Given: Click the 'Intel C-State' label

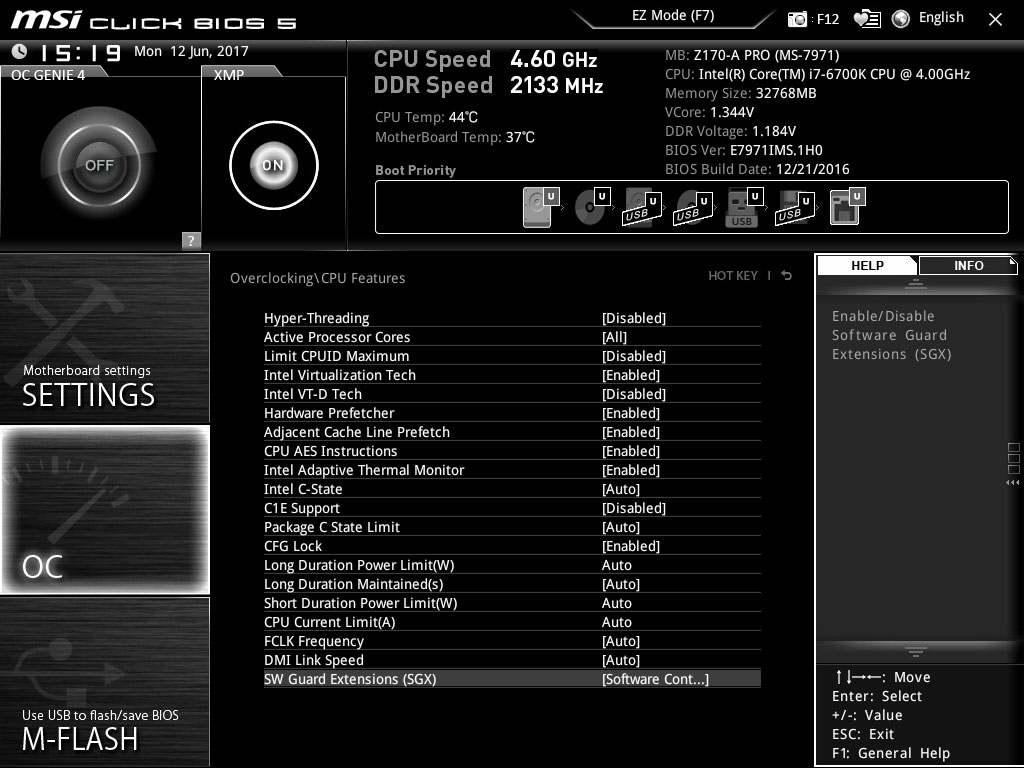Looking at the screenshot, I should pos(302,489).
